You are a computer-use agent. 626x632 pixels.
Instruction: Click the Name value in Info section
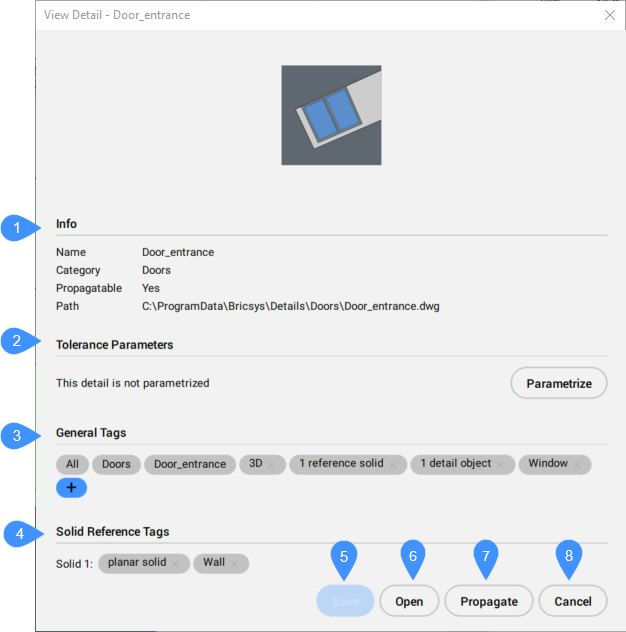point(177,252)
